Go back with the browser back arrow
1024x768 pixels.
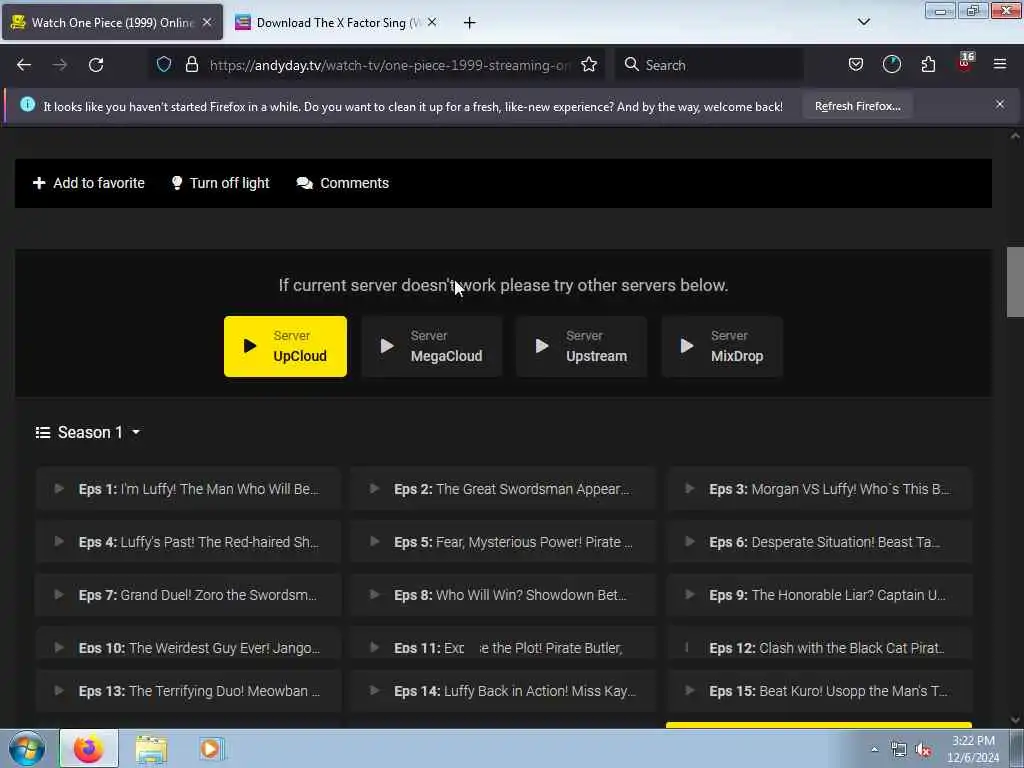[24, 65]
